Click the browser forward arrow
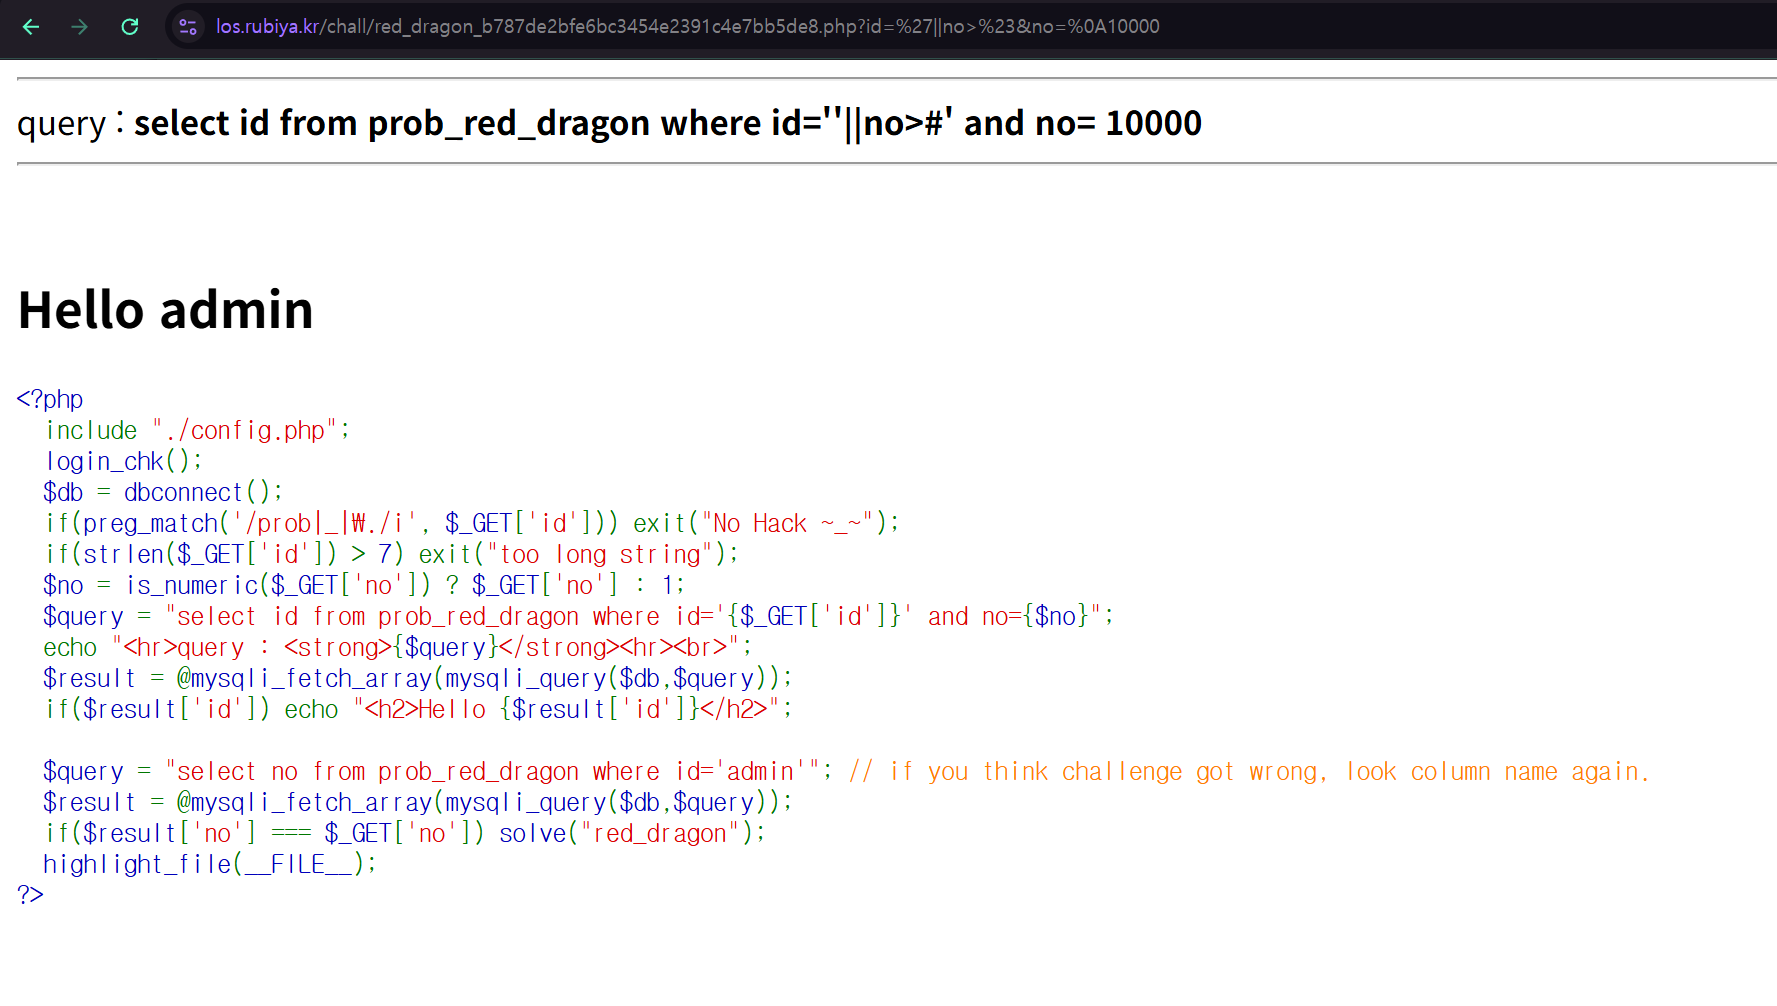The width and height of the screenshot is (1777, 1006). 80,27
